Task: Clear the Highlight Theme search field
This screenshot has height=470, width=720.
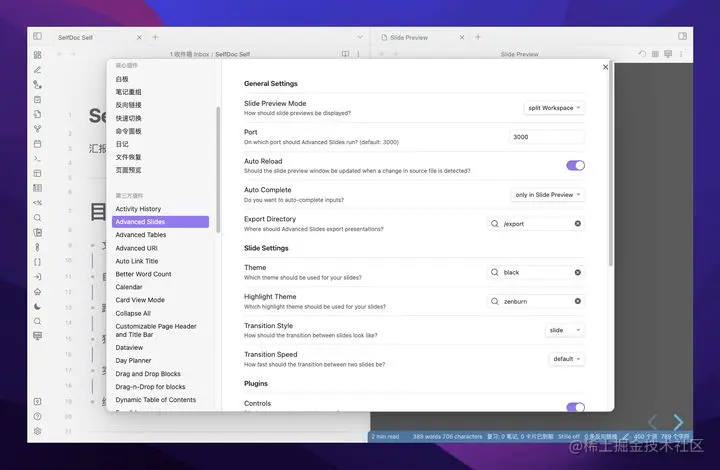Action: 578,301
